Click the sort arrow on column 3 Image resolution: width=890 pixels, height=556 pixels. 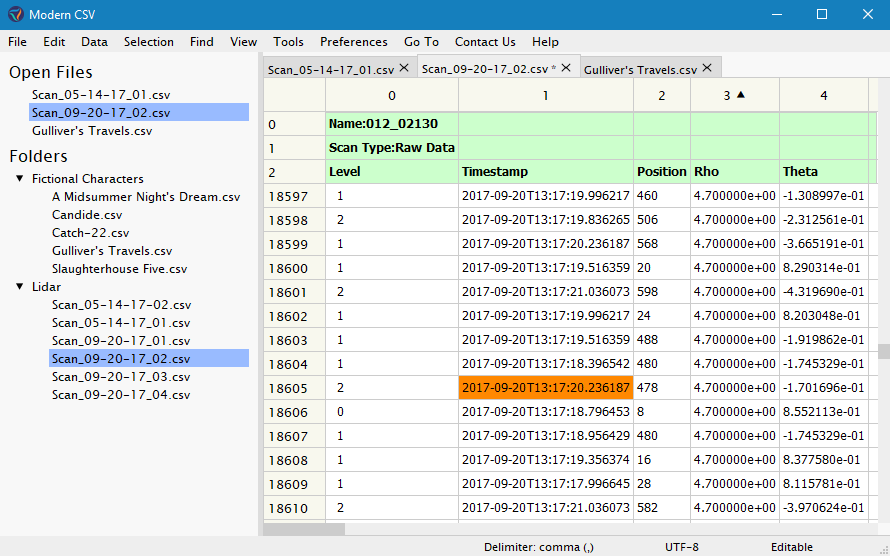tap(741, 95)
